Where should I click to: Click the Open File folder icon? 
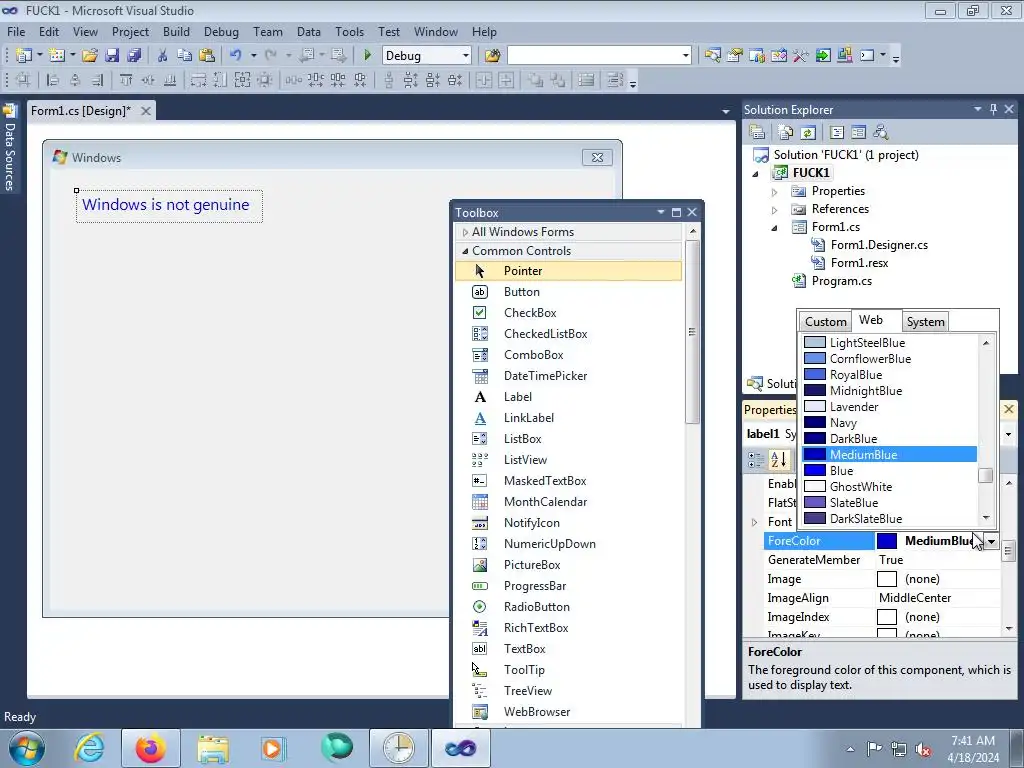click(x=89, y=56)
